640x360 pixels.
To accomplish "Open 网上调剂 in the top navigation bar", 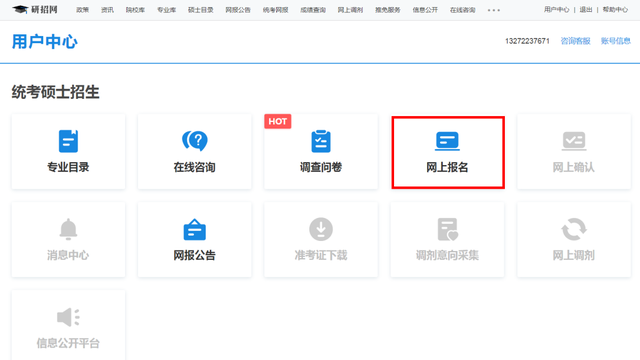I will point(350,10).
